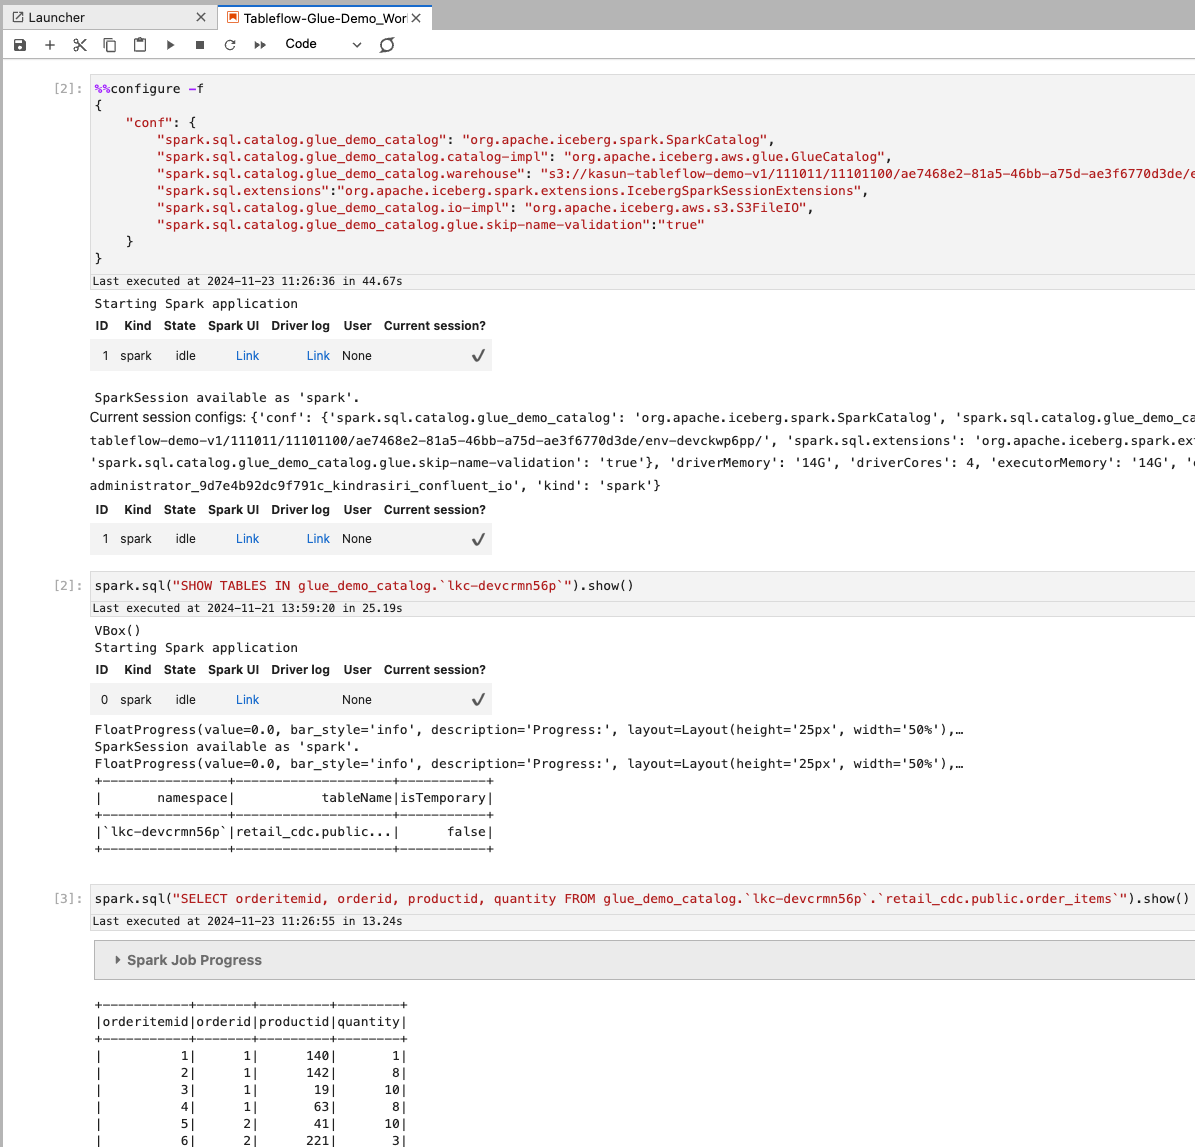The width and height of the screenshot is (1195, 1147).
Task: Click current session checkmark for session 0
Action: click(478, 700)
